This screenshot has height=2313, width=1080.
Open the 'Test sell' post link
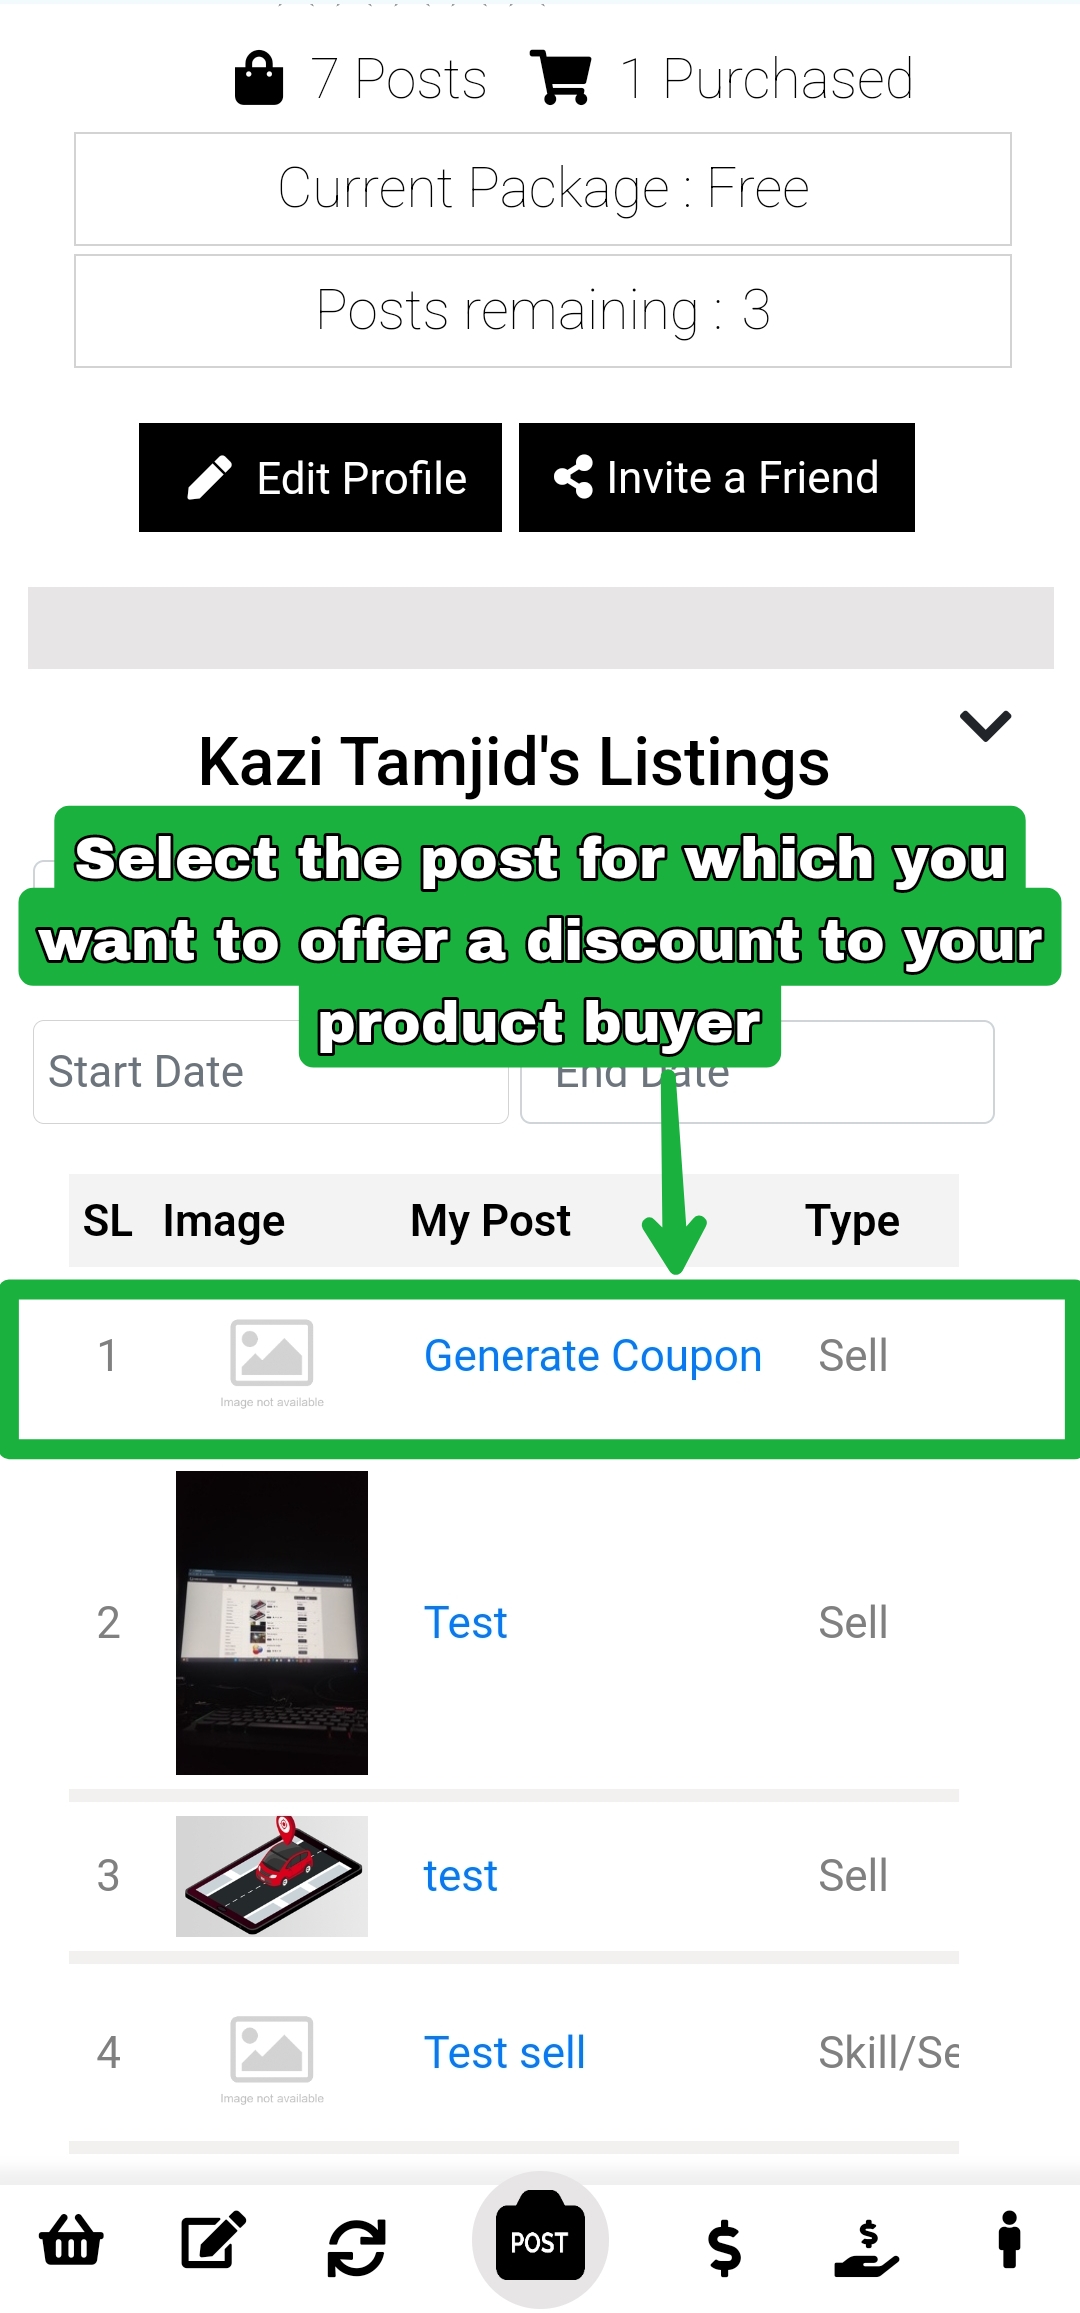point(504,2052)
